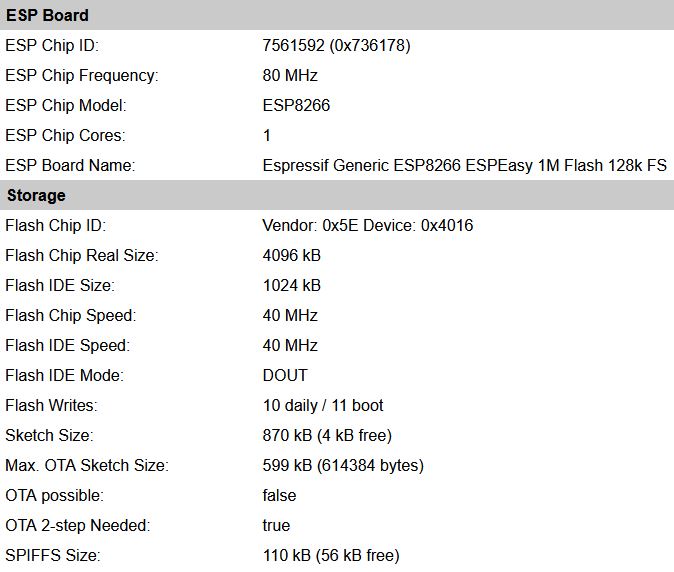Click the OTA 2-step Needed true value
Image resolution: width=674 pixels, height=572 pixels.
pos(276,525)
